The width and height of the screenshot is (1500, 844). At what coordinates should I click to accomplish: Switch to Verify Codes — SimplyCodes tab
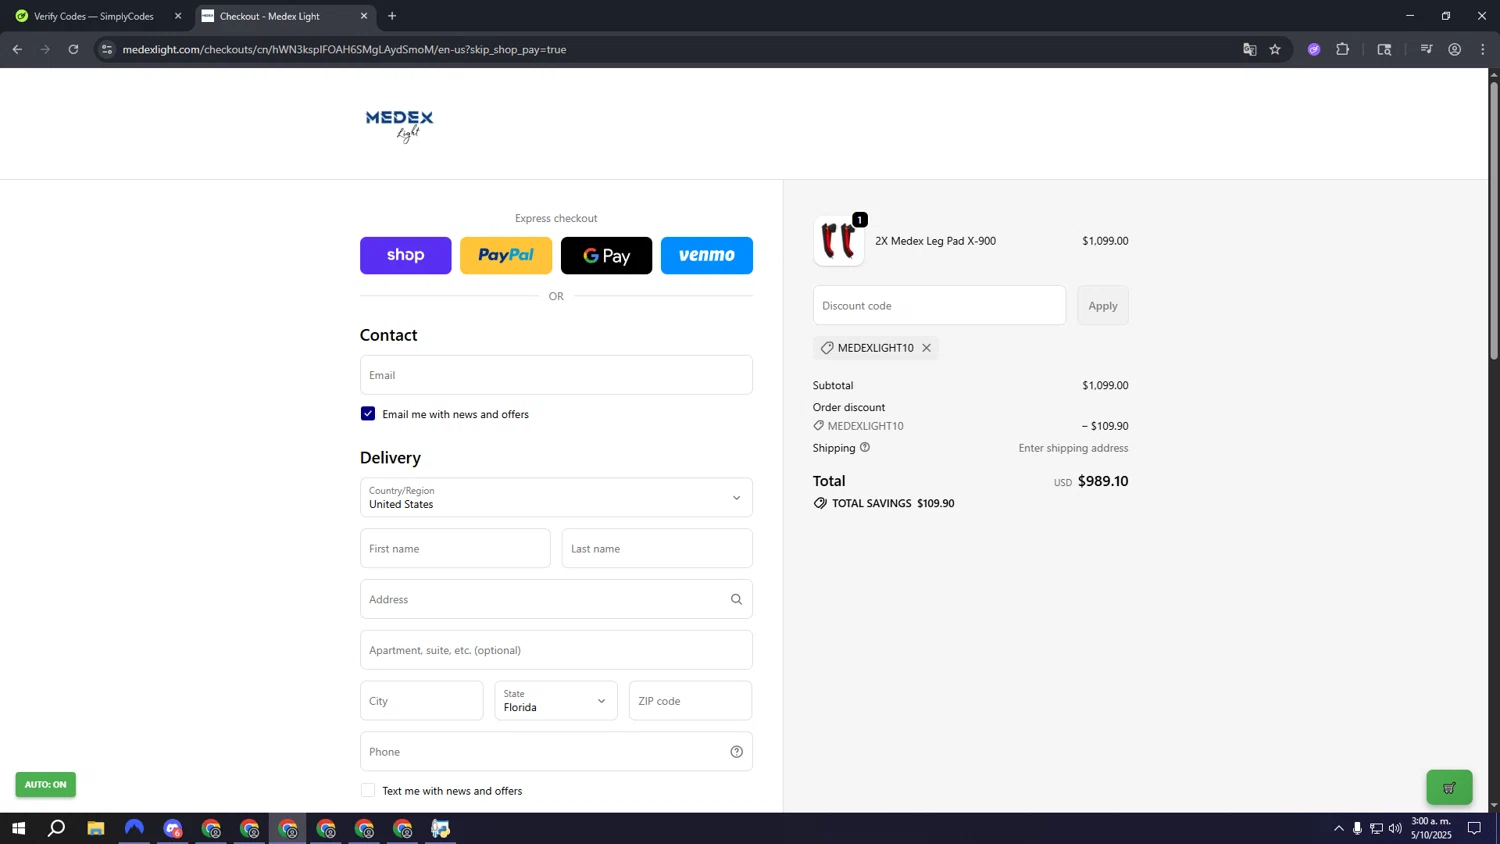pos(95,16)
